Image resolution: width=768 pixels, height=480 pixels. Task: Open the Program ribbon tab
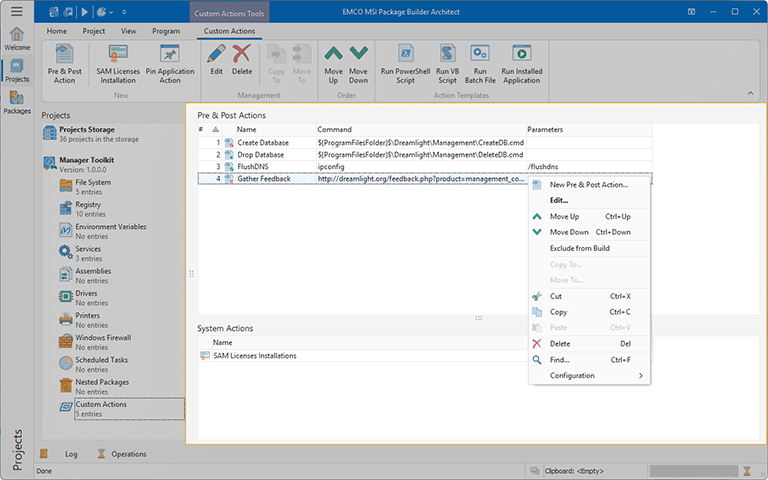tap(166, 31)
